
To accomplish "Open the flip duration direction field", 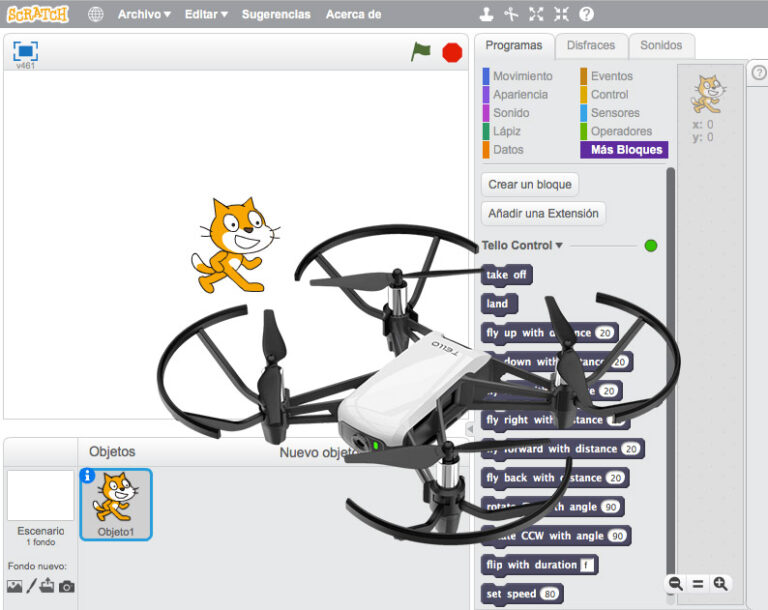I will [x=587, y=565].
